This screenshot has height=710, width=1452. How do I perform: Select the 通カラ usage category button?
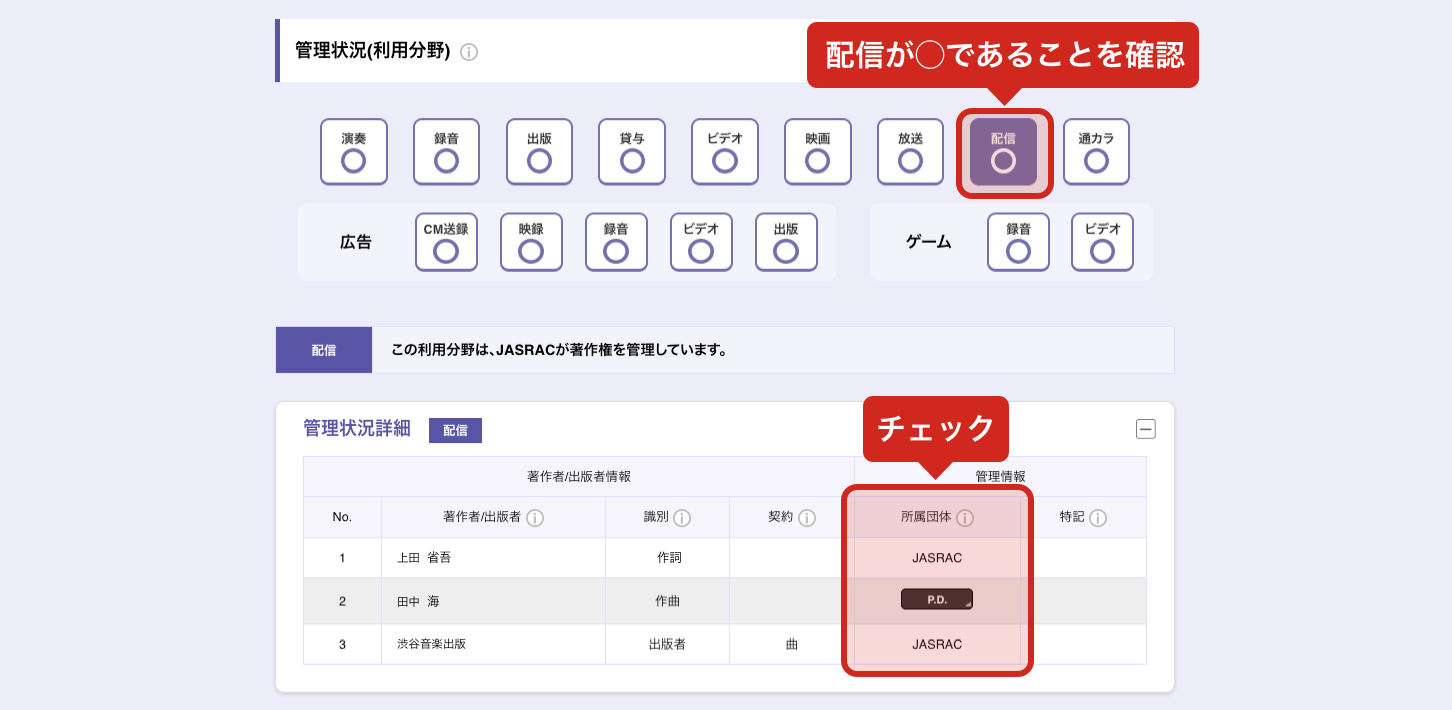[x=1096, y=152]
